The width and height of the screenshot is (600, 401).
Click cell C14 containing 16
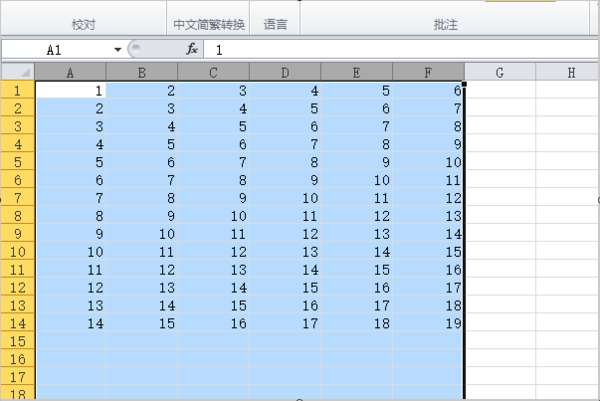[214, 323]
